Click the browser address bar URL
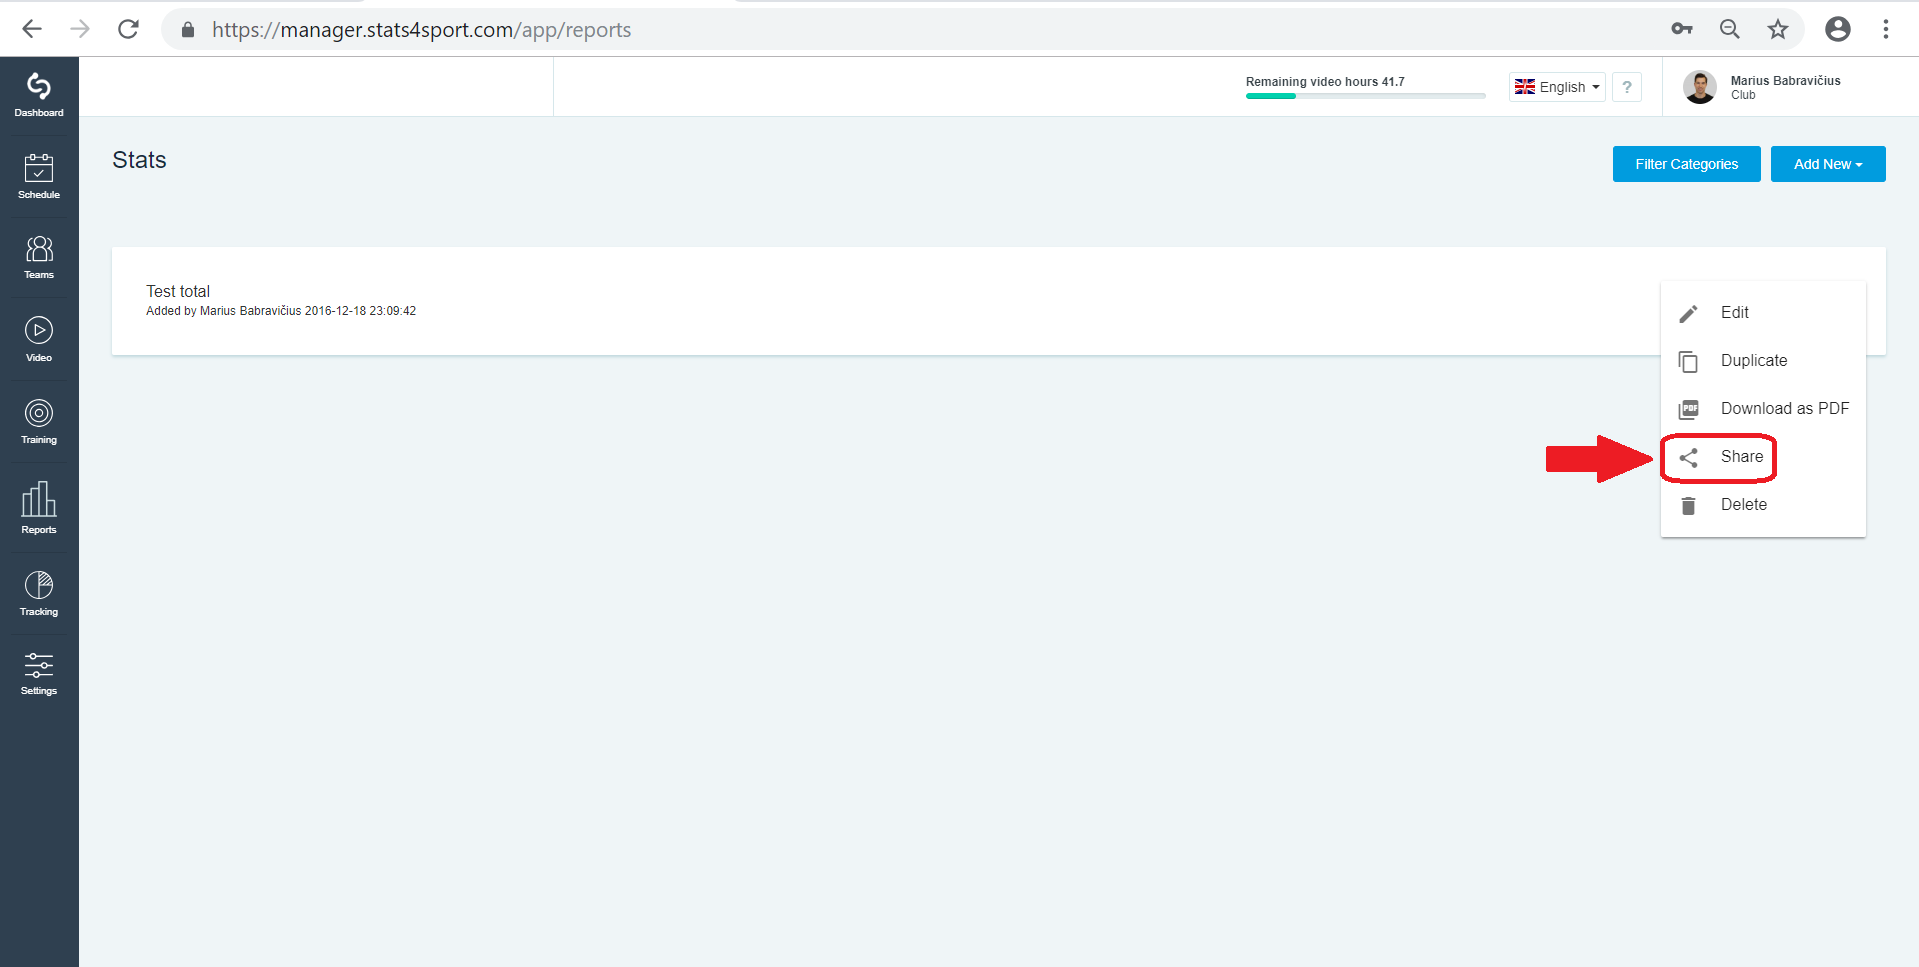This screenshot has width=1919, height=967. point(421,30)
